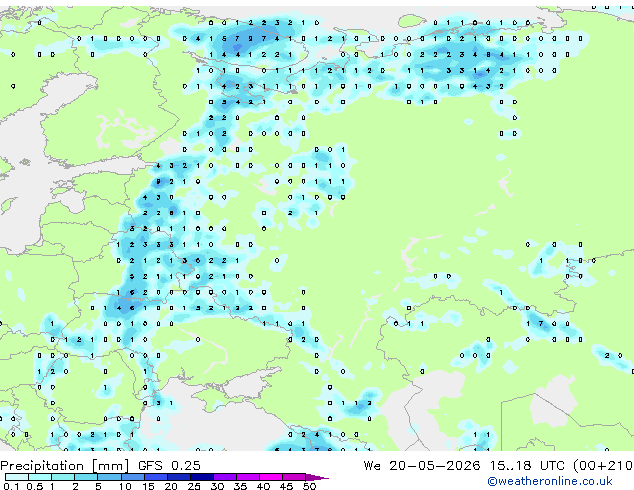The image size is (634, 490).
Task: Select the legend swatch between 5 and 10
Action: pos(109,477)
